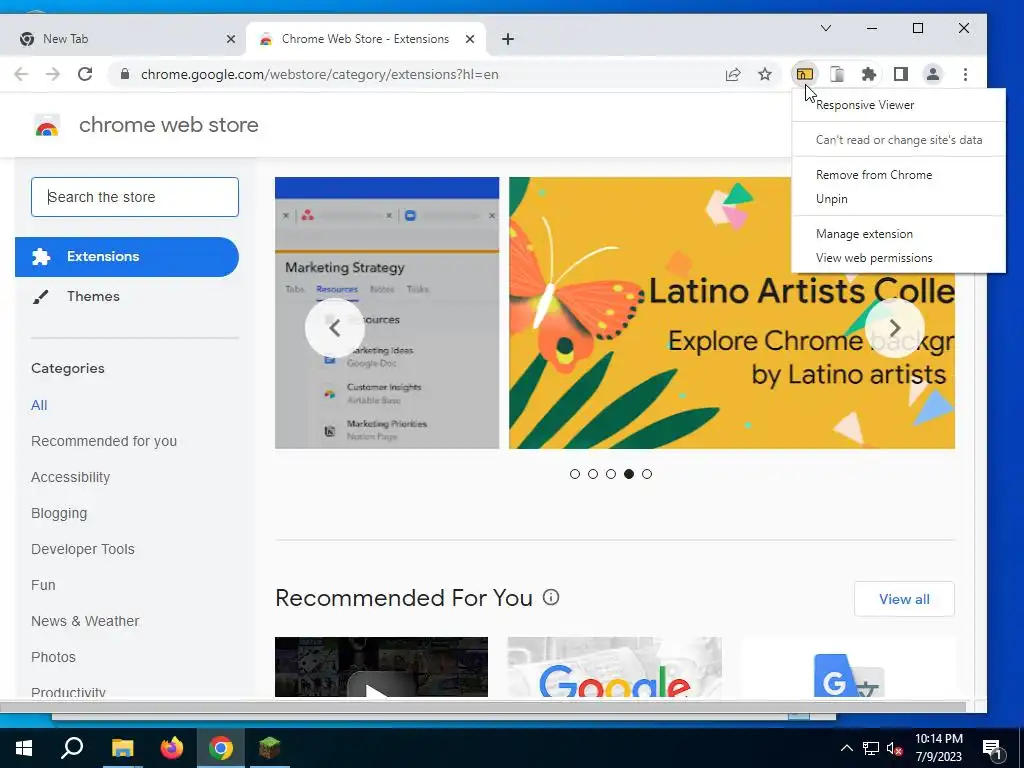Share this page from address bar
This screenshot has width=1024, height=768.
point(733,74)
